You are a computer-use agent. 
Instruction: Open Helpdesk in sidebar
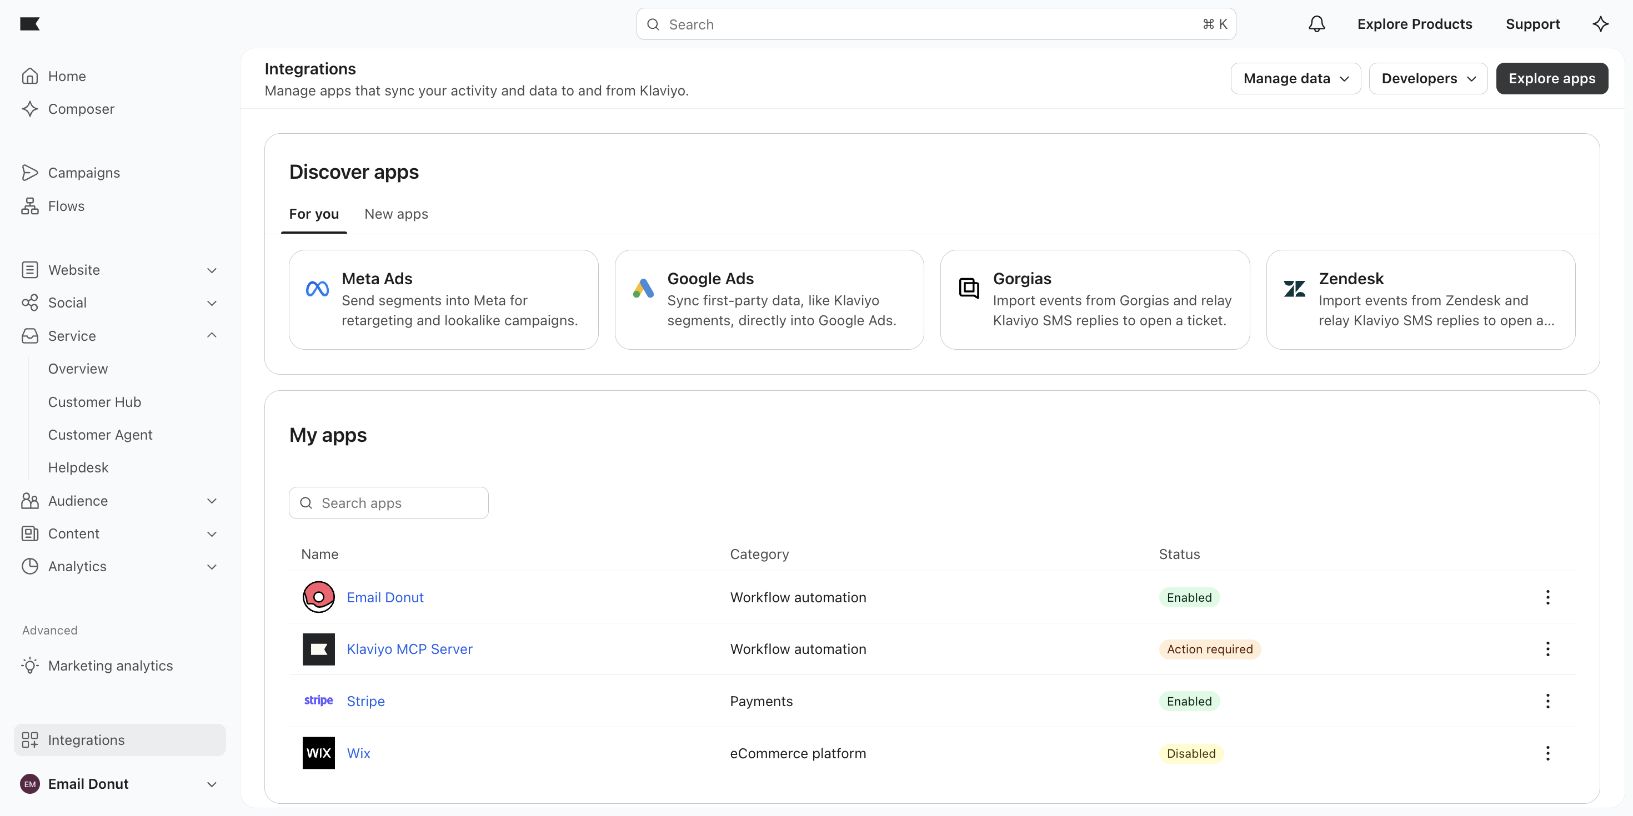click(78, 468)
